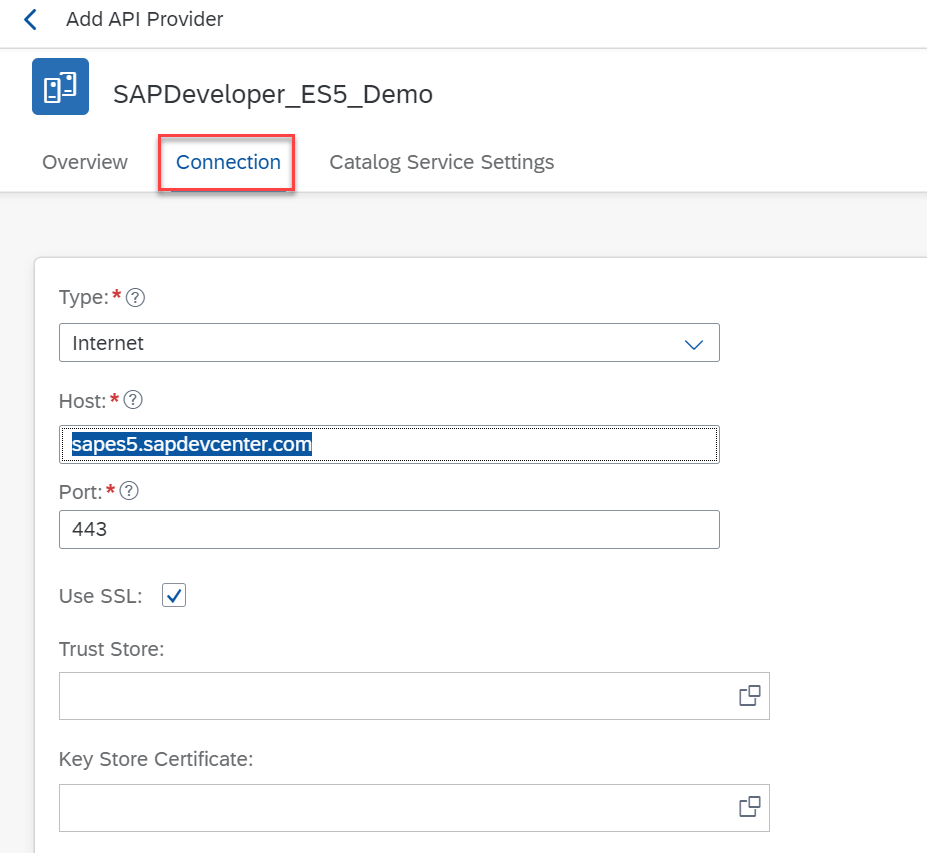Click the Add API Provider header text
The height and width of the screenshot is (853, 927).
click(x=145, y=19)
